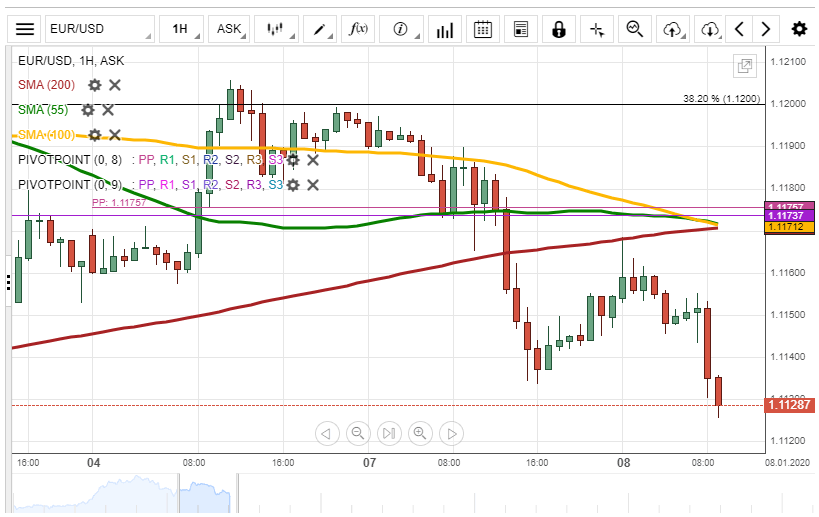Open the chart settings gear in toolbar

[x=799, y=29]
